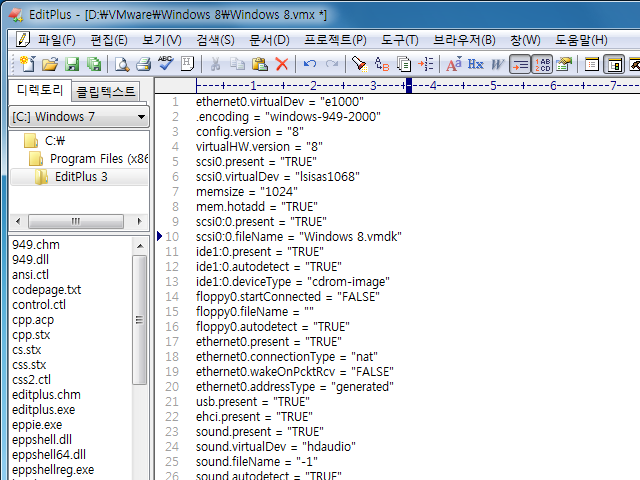Click the folder tree's left scroll arrow

pos(18,221)
